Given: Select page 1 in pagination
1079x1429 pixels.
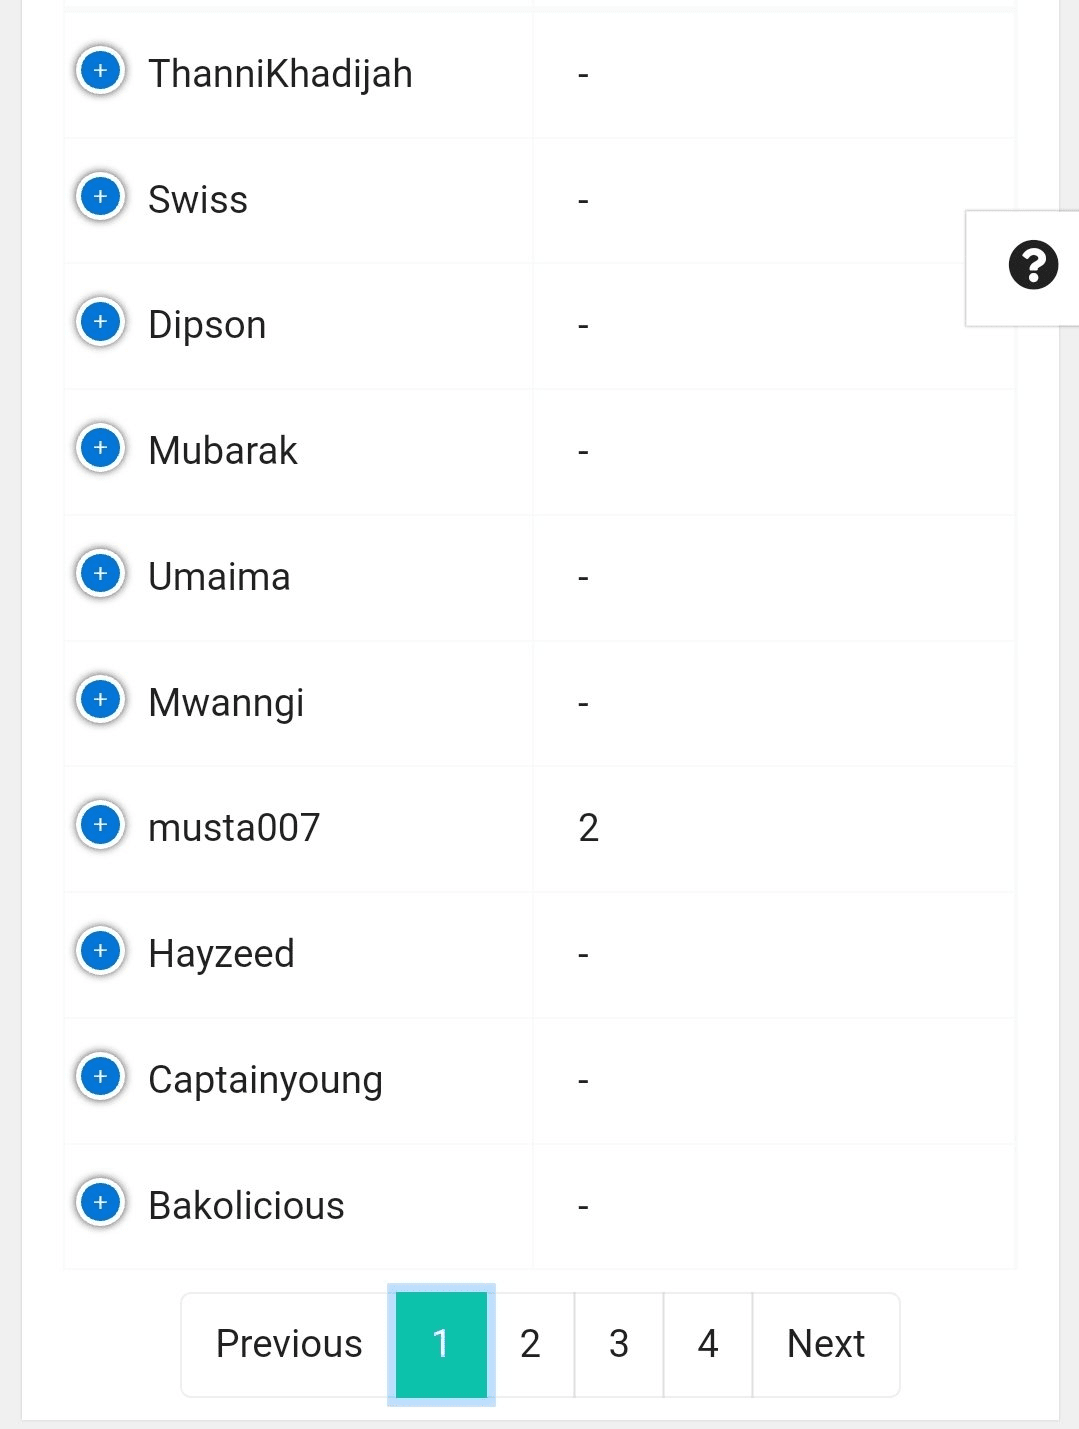Looking at the screenshot, I should pyautogui.click(x=441, y=1344).
